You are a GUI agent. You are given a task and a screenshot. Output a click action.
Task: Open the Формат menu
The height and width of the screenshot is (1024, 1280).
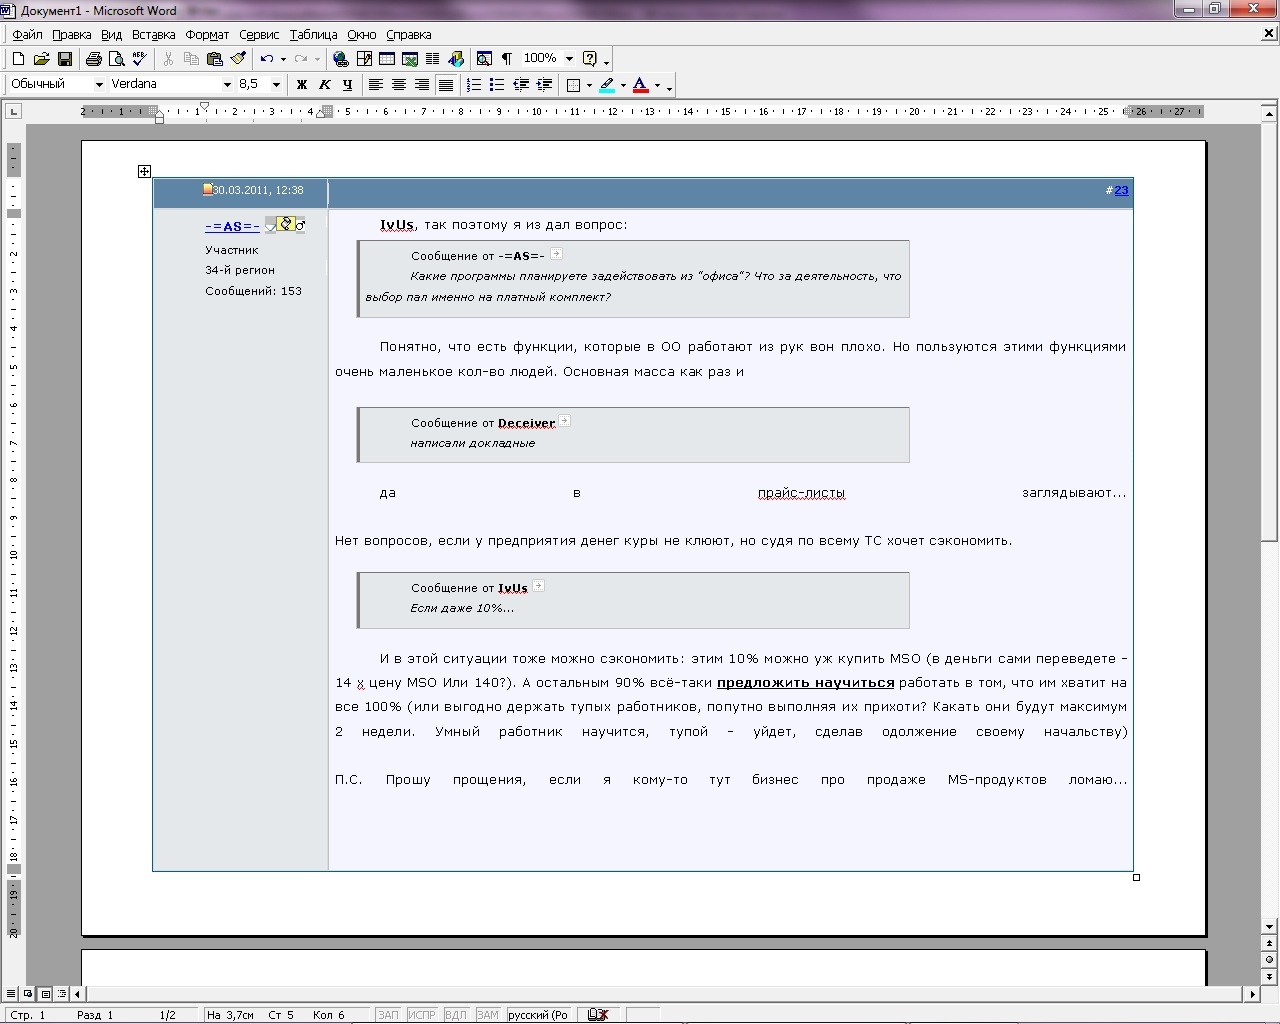click(x=207, y=35)
